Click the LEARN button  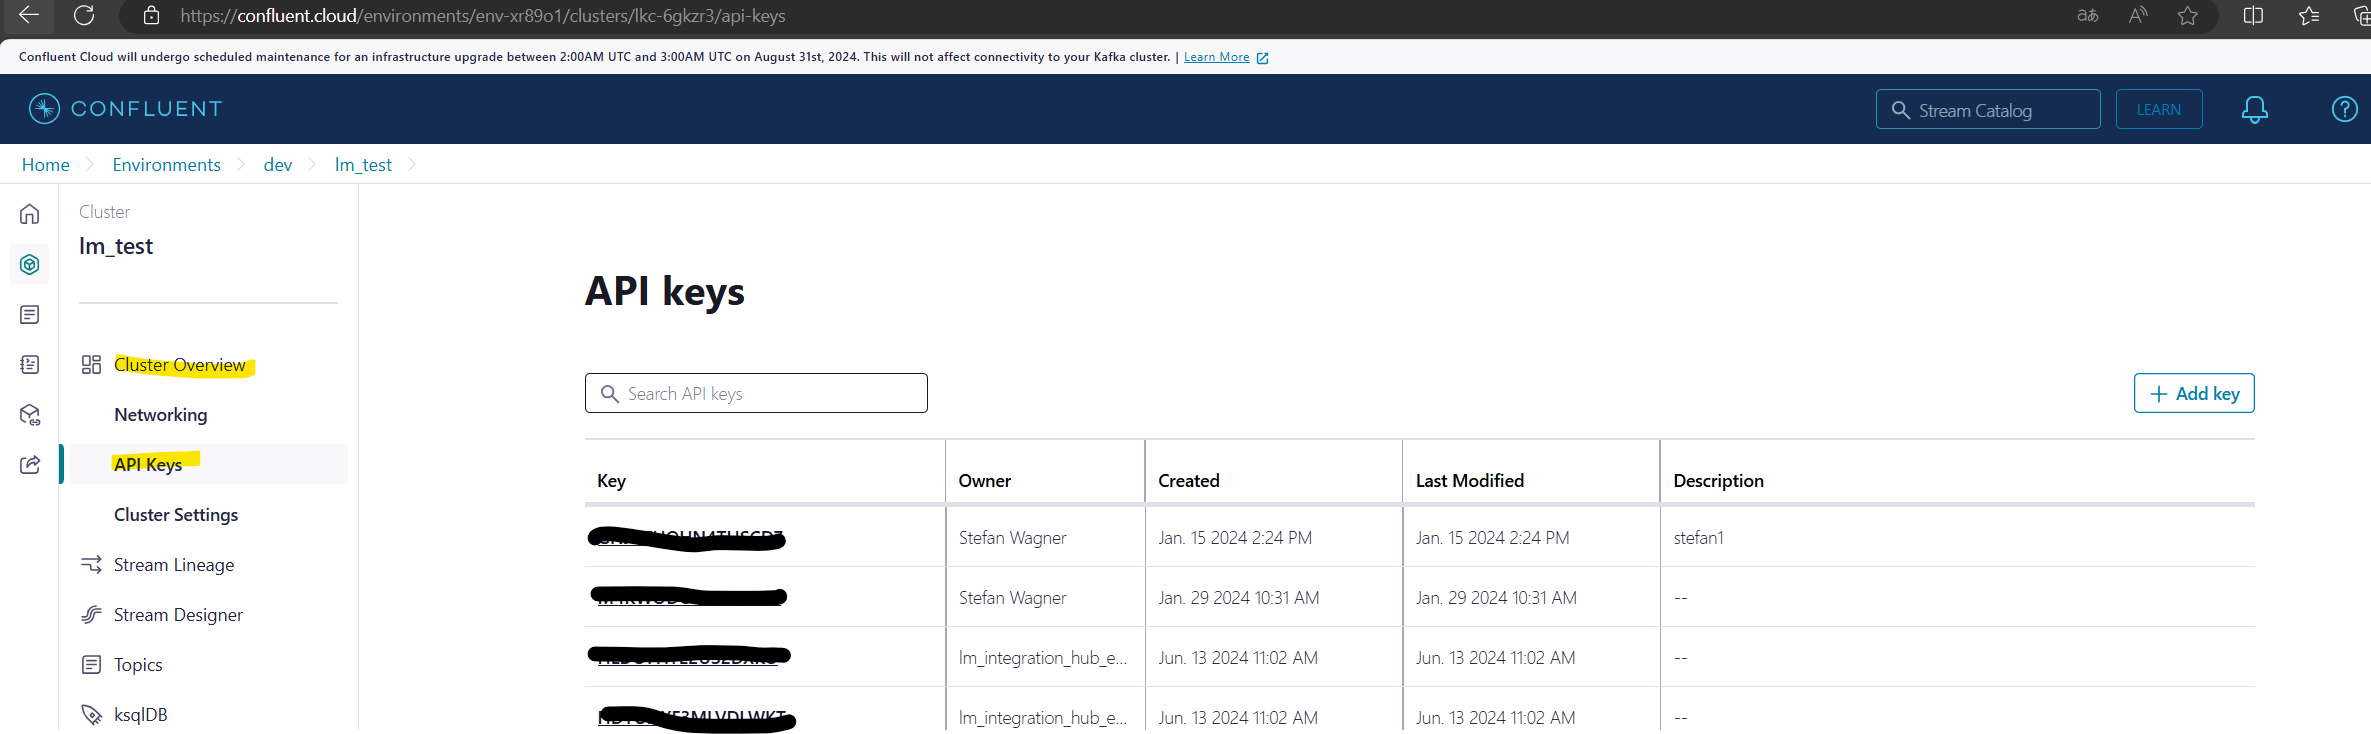click(x=2158, y=110)
